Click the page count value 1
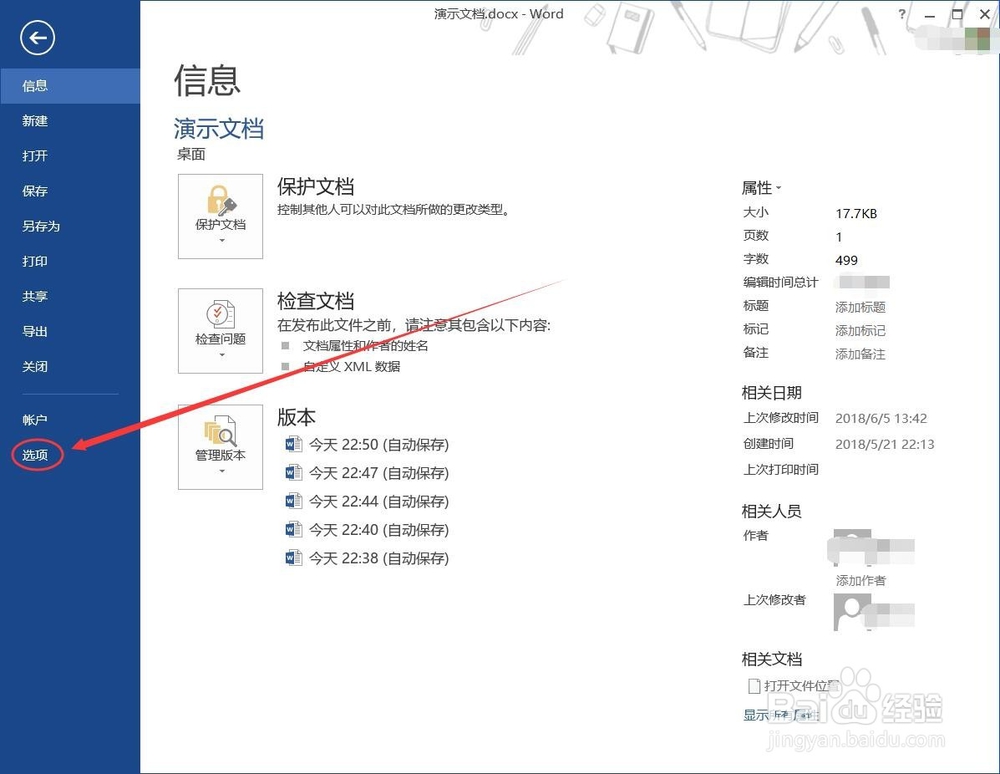The image size is (1000, 774). [839, 237]
